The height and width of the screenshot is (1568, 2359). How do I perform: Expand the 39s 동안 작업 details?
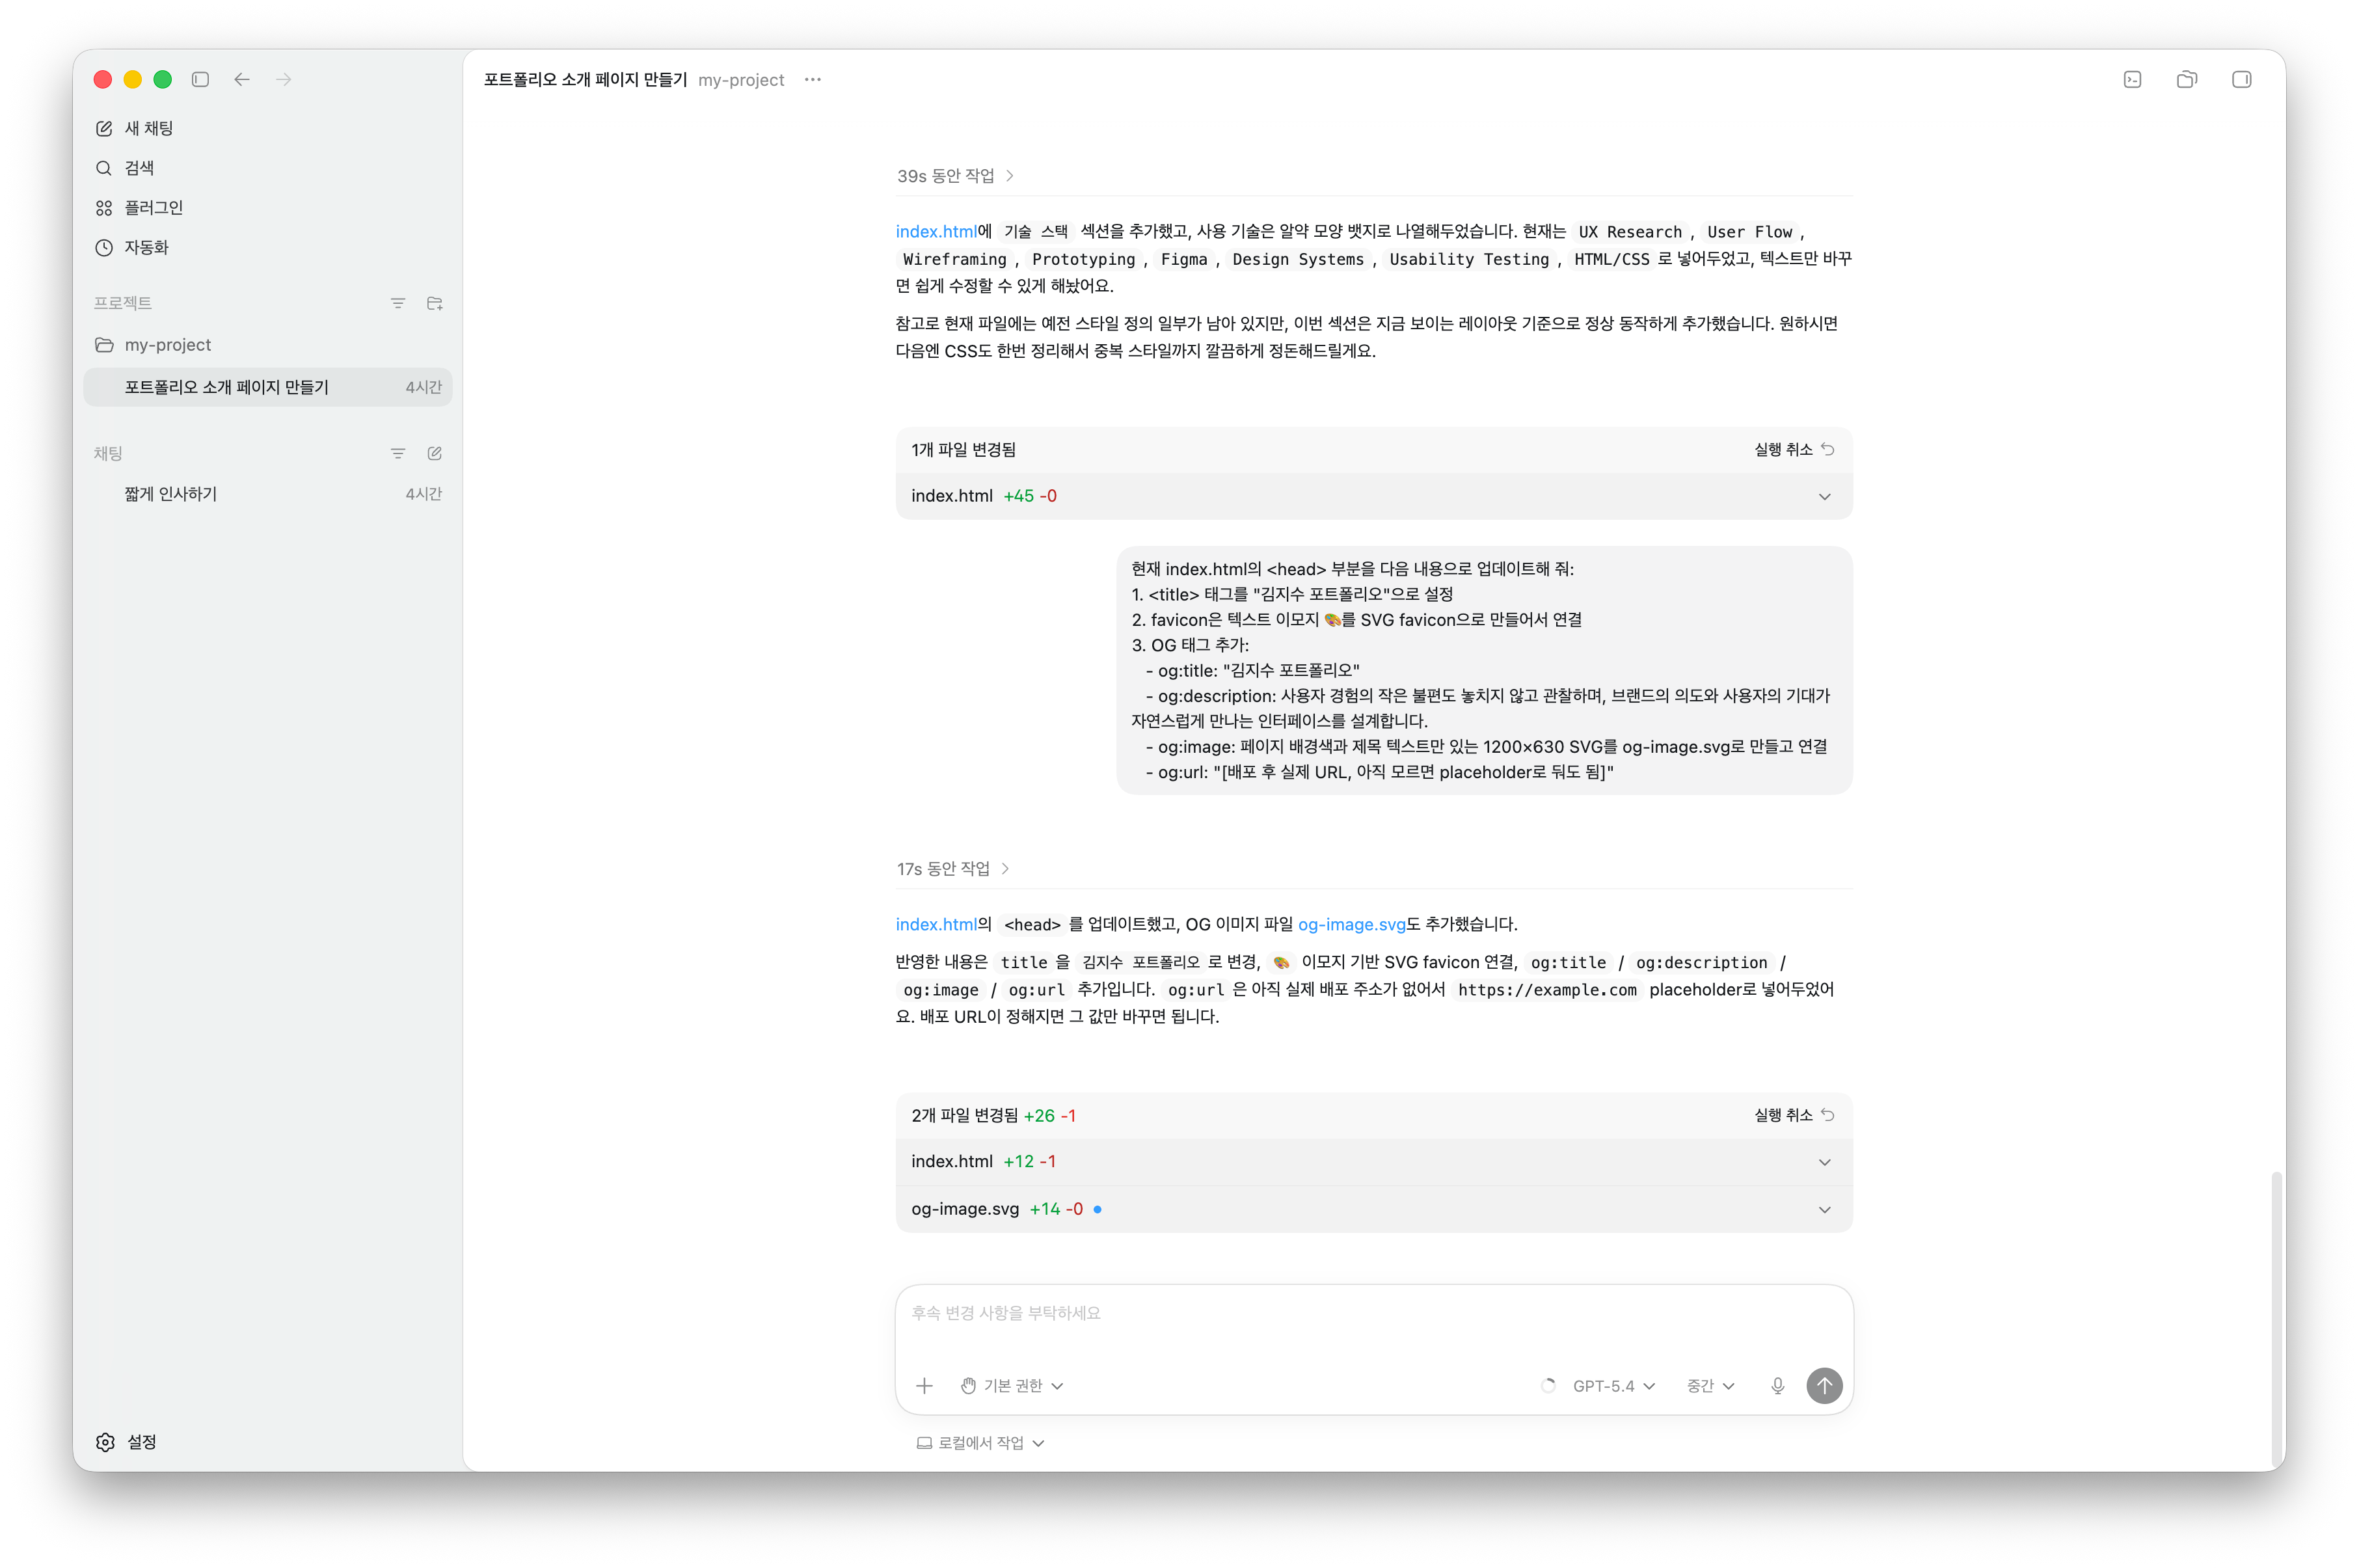click(955, 176)
